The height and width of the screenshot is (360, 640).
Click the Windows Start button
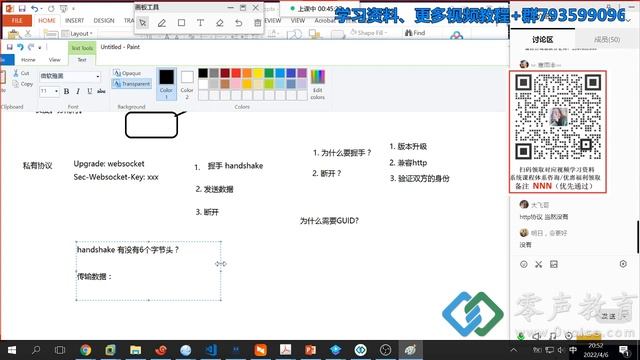pos(12,350)
